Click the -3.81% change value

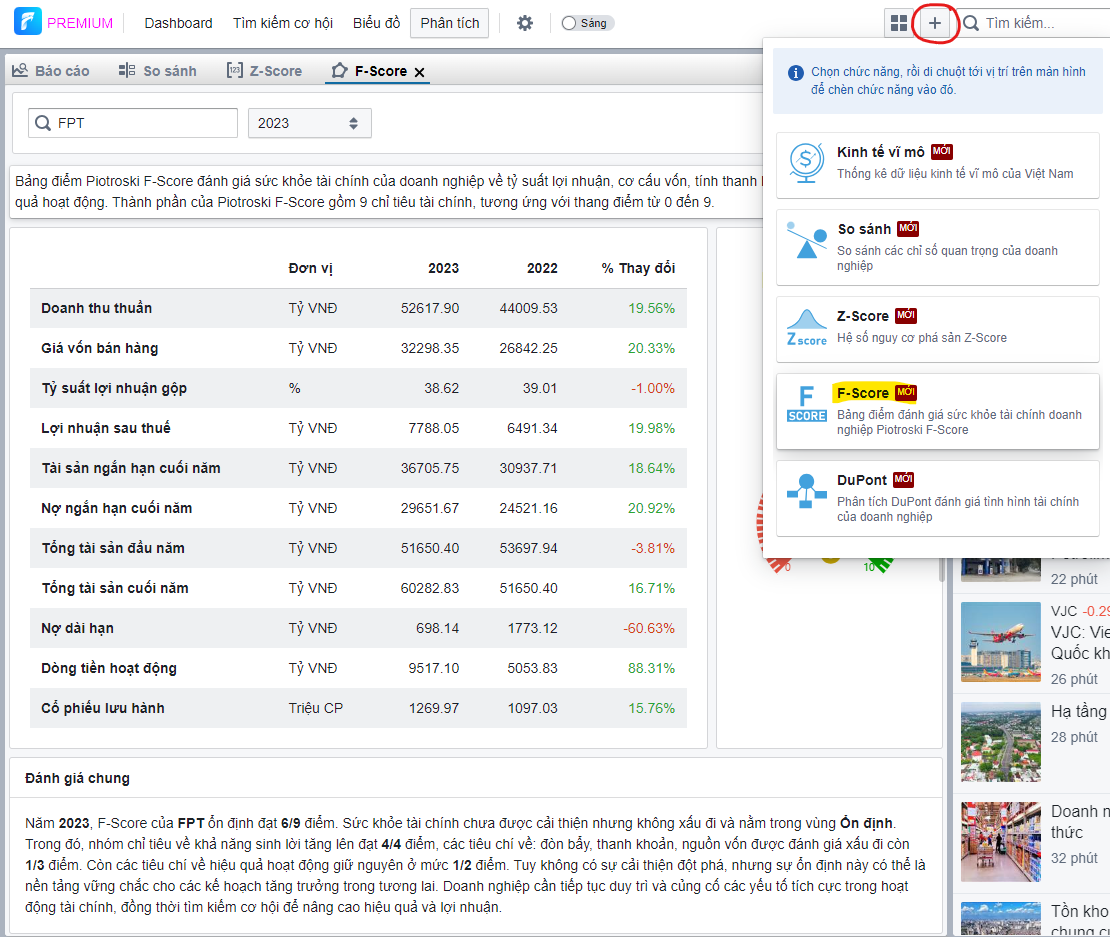click(653, 548)
